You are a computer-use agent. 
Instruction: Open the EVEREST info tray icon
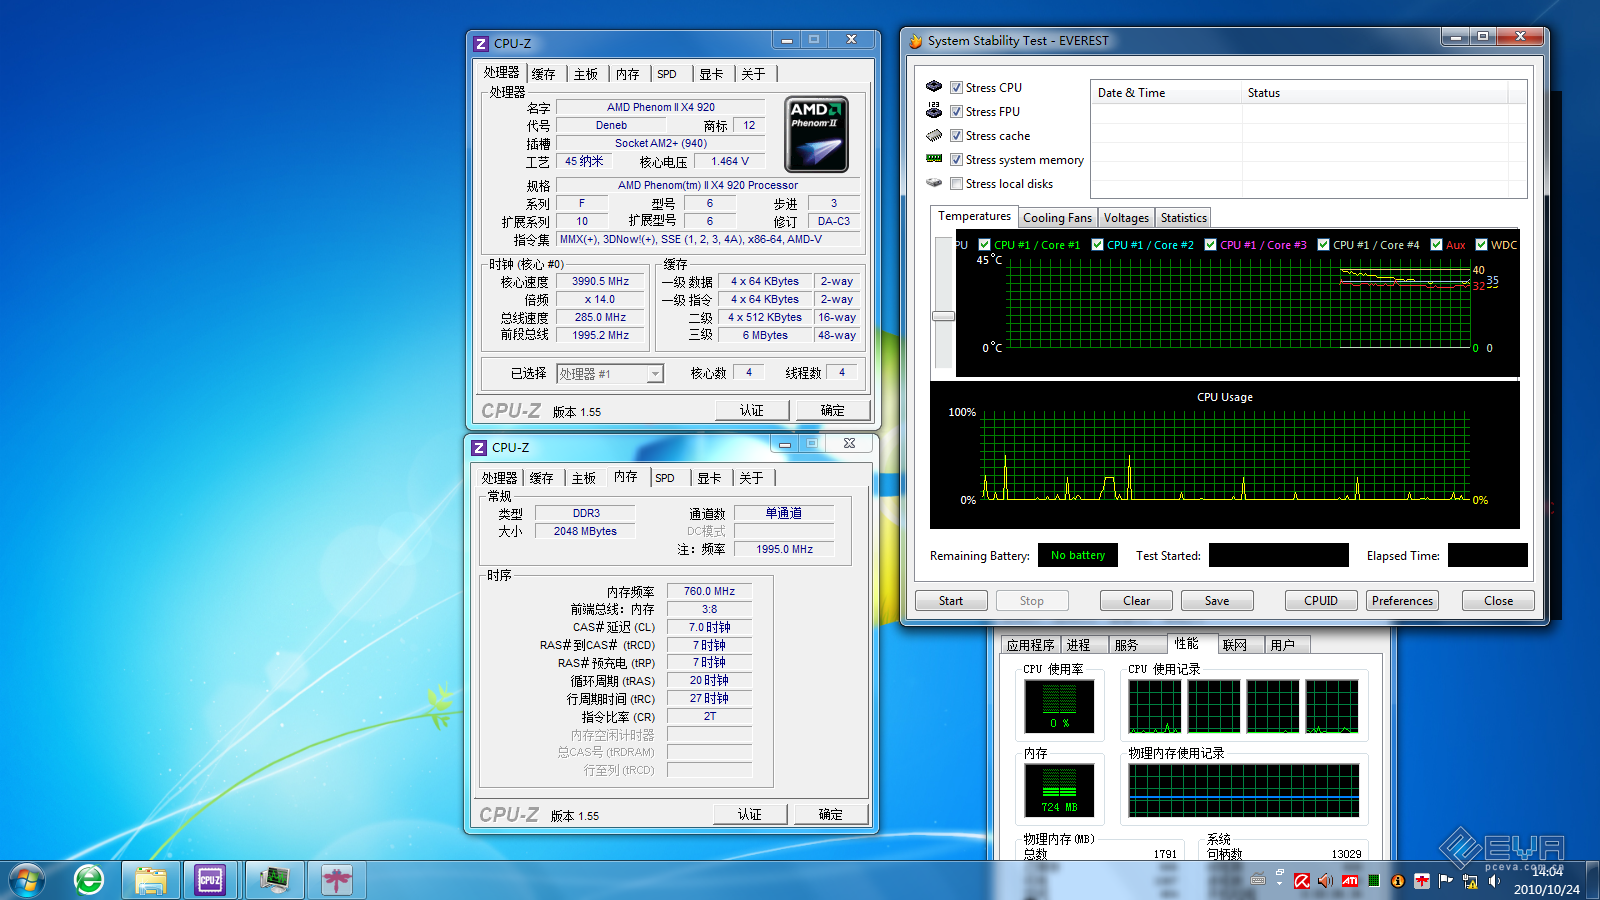[1398, 881]
